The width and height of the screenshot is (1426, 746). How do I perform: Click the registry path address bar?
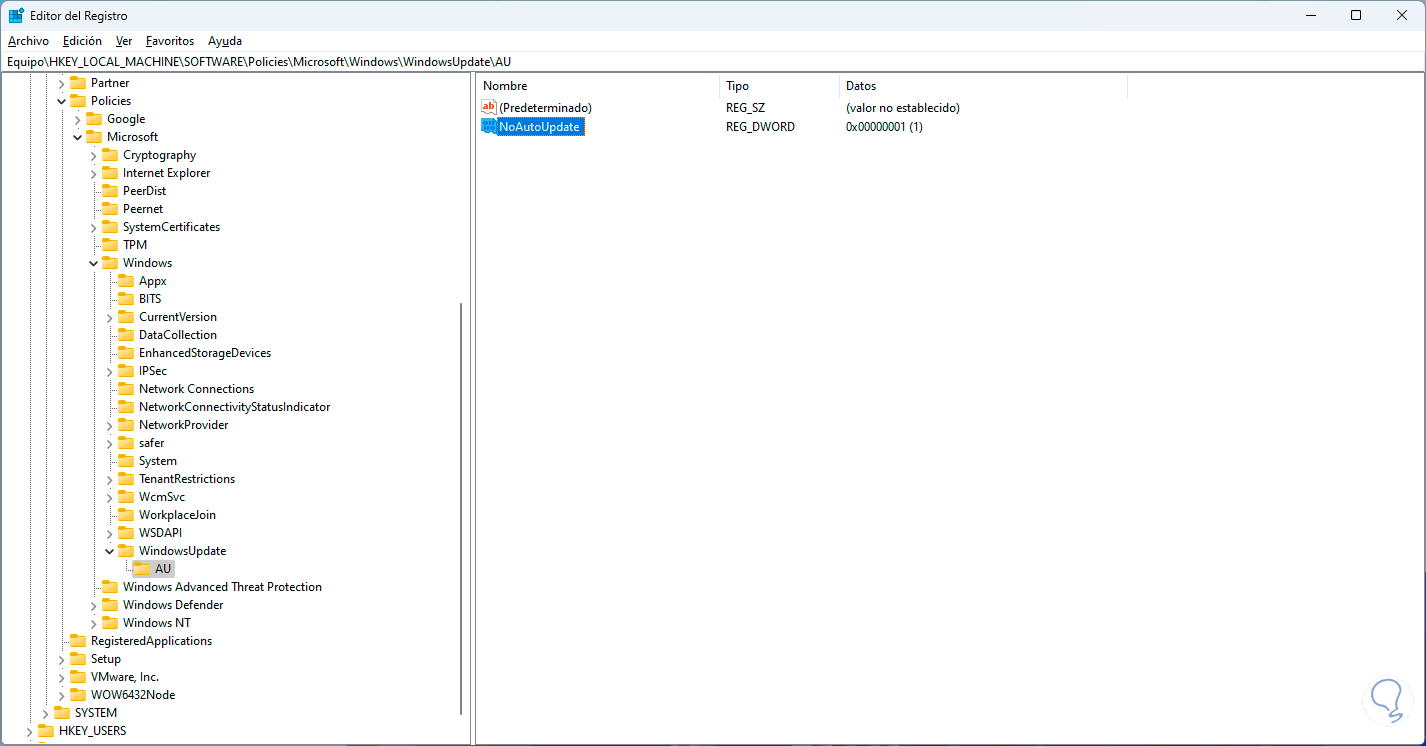(713, 61)
